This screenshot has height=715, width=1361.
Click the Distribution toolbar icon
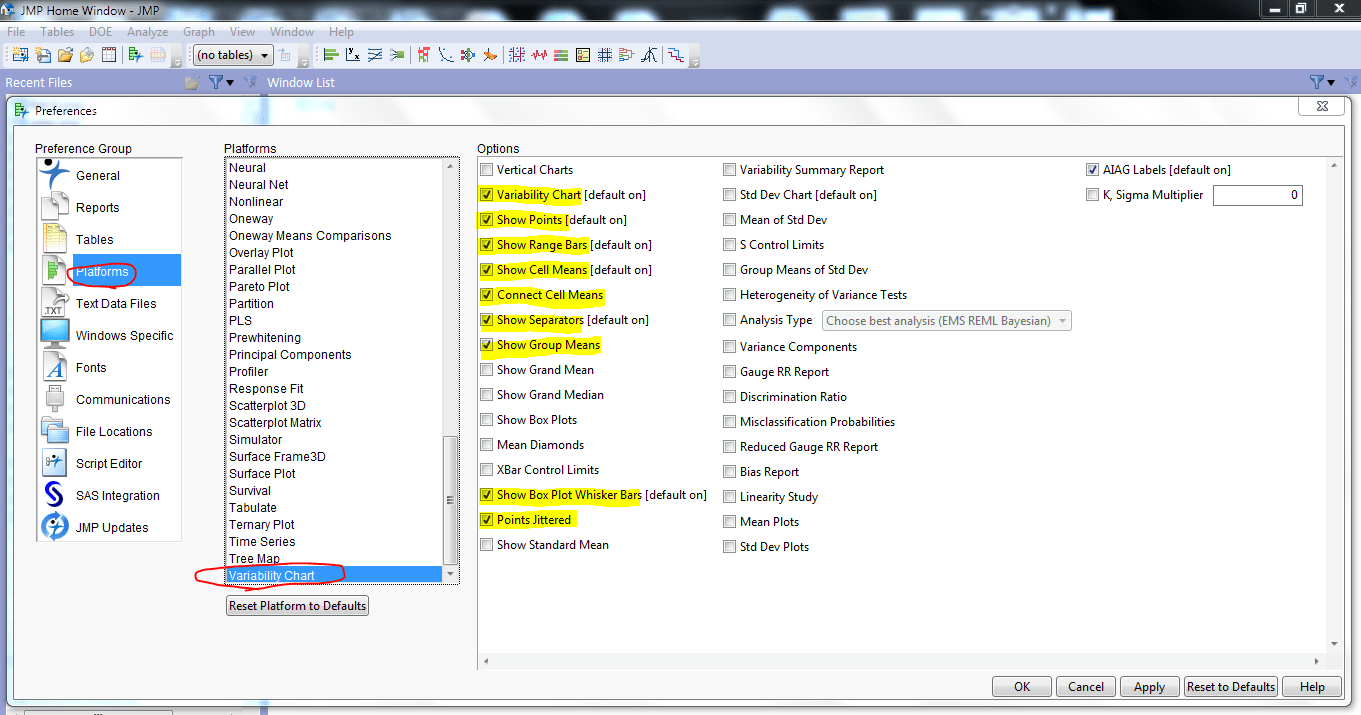coord(332,55)
